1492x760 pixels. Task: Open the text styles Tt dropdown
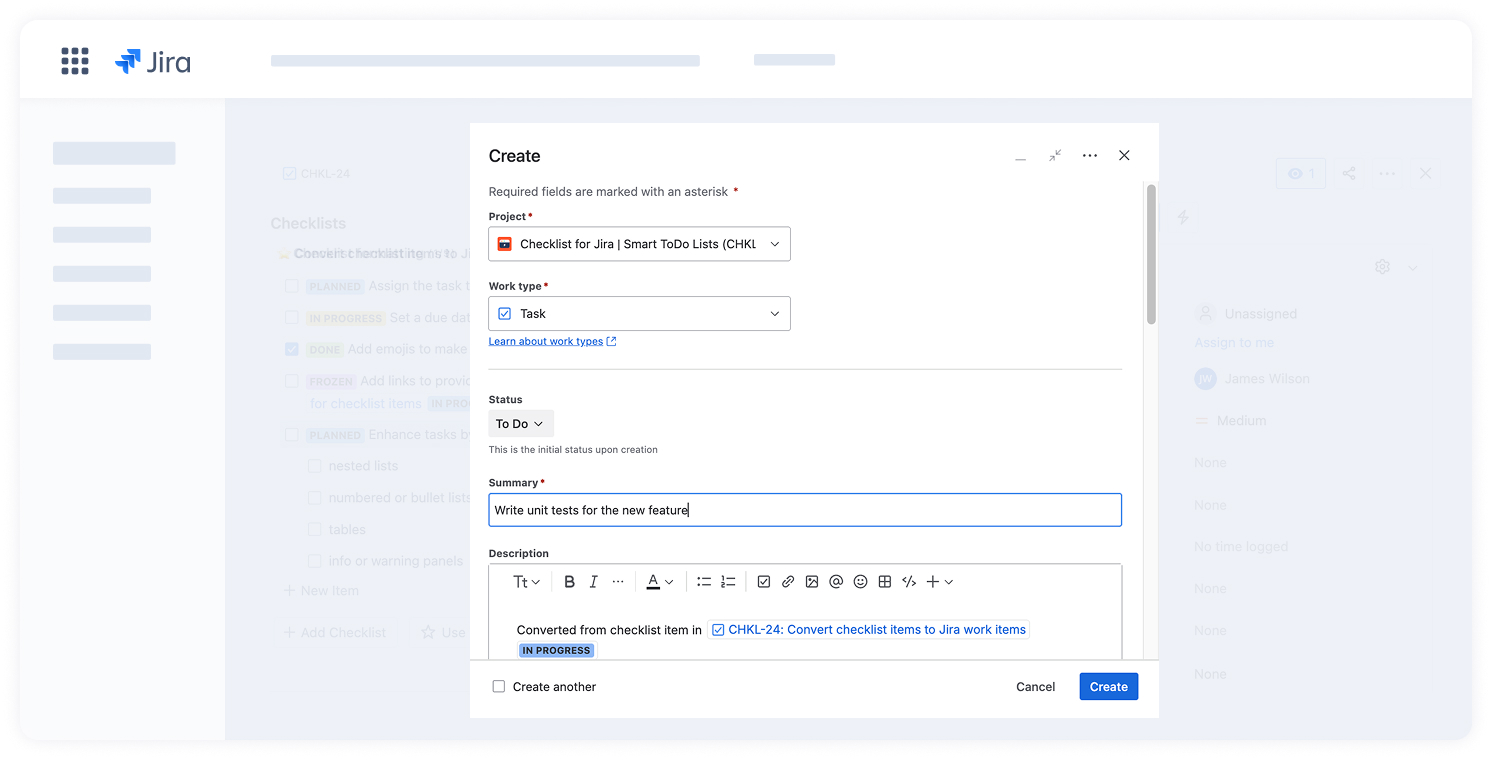(527, 582)
